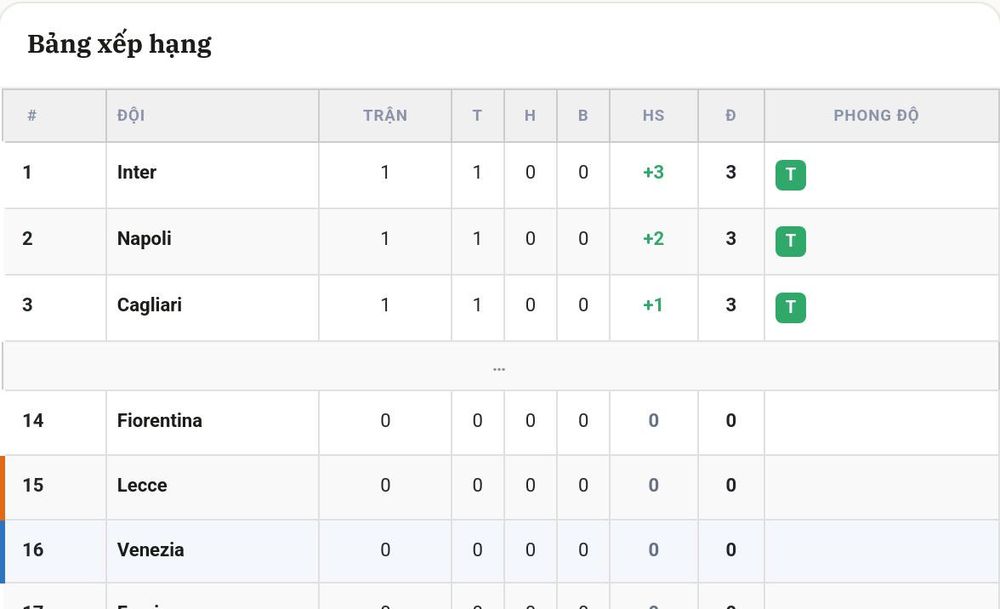
Task: Click the Bảng xếp hạng heading
Action: pos(119,45)
